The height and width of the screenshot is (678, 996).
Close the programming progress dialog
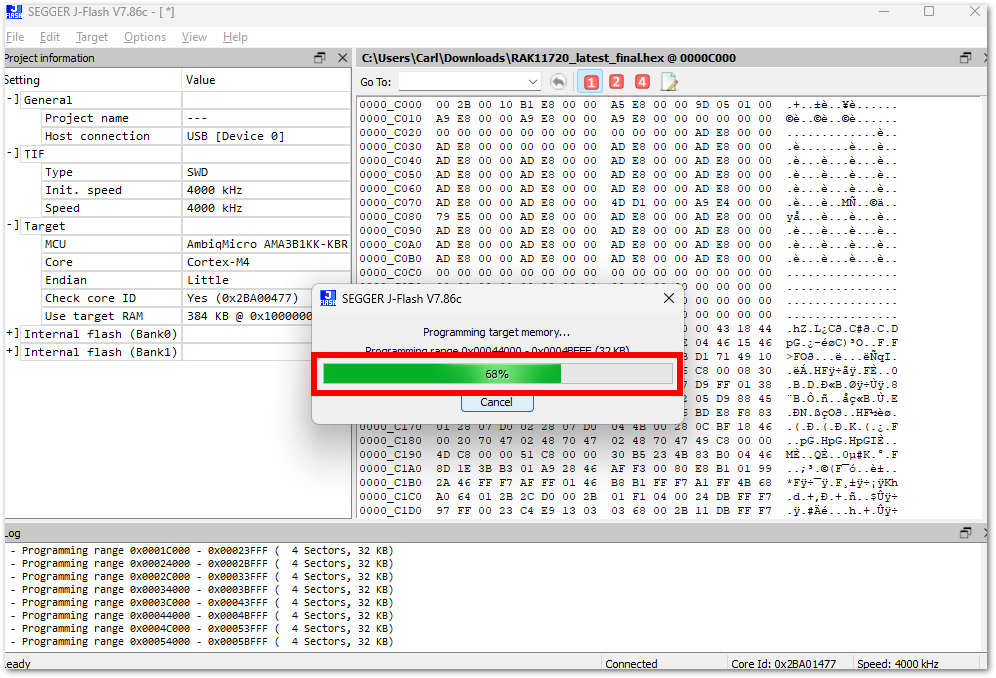point(669,298)
